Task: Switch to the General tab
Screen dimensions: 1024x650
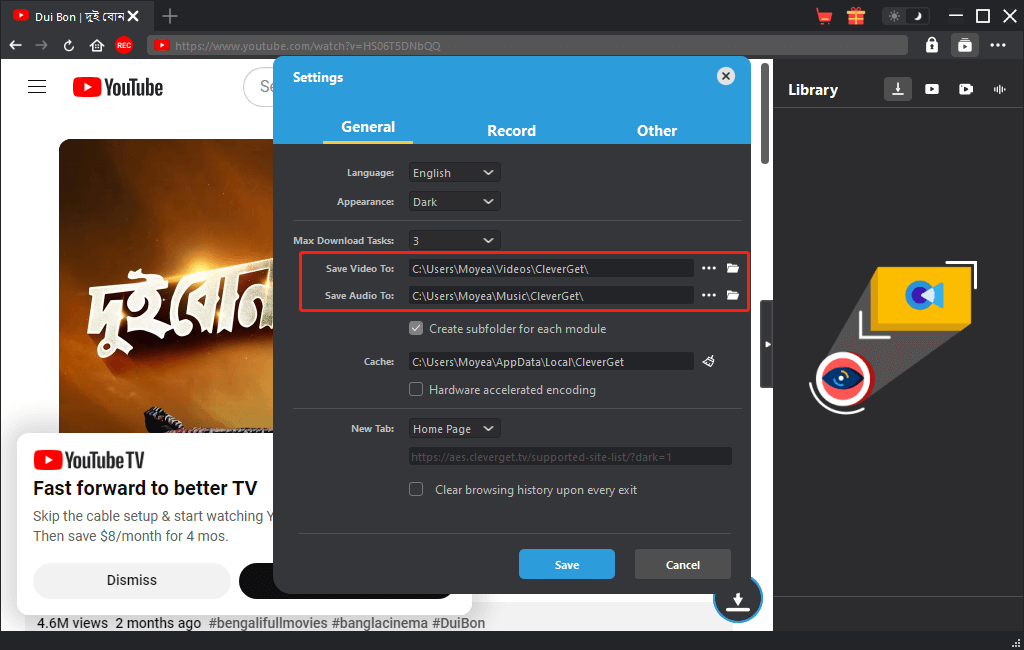Action: [x=368, y=127]
